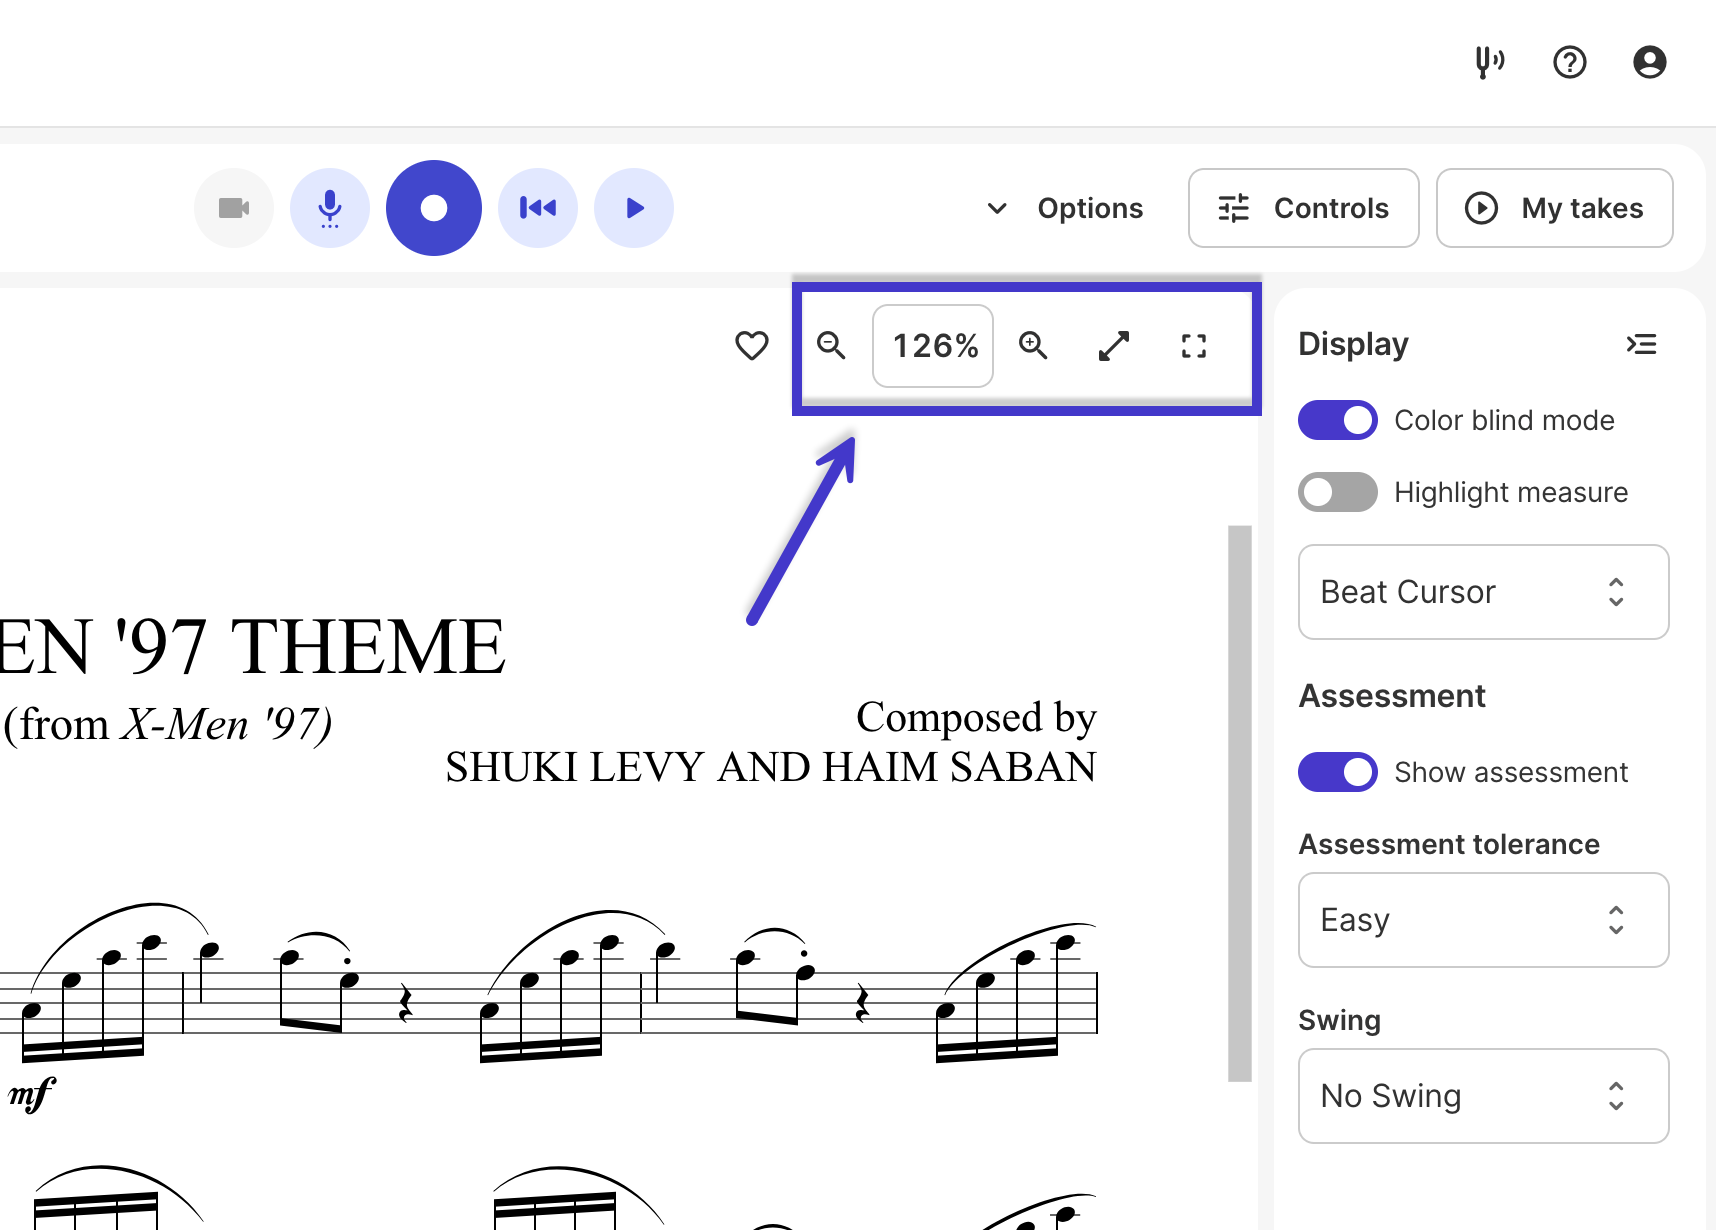1716x1230 pixels.
Task: Toggle the microphone input button
Action: coord(330,208)
